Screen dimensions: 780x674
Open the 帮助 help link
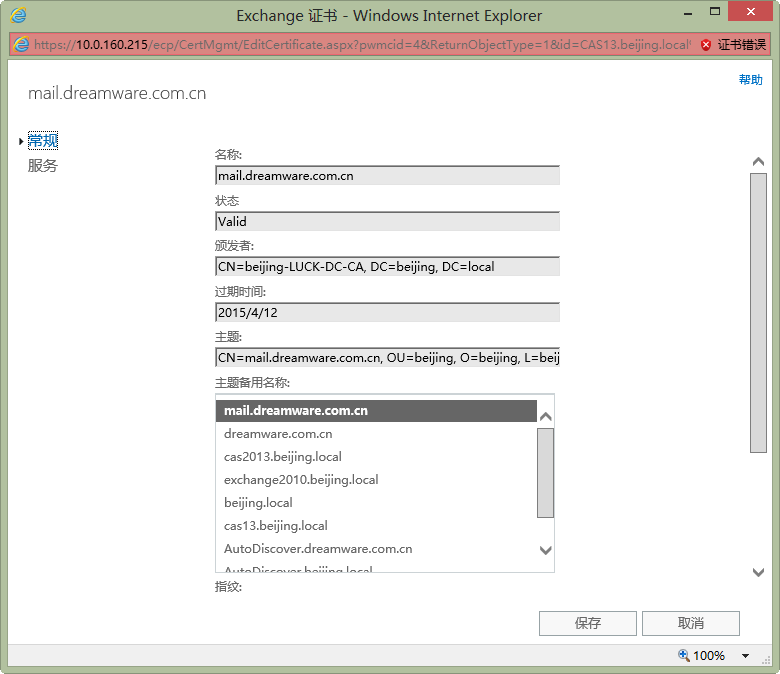[x=750, y=80]
